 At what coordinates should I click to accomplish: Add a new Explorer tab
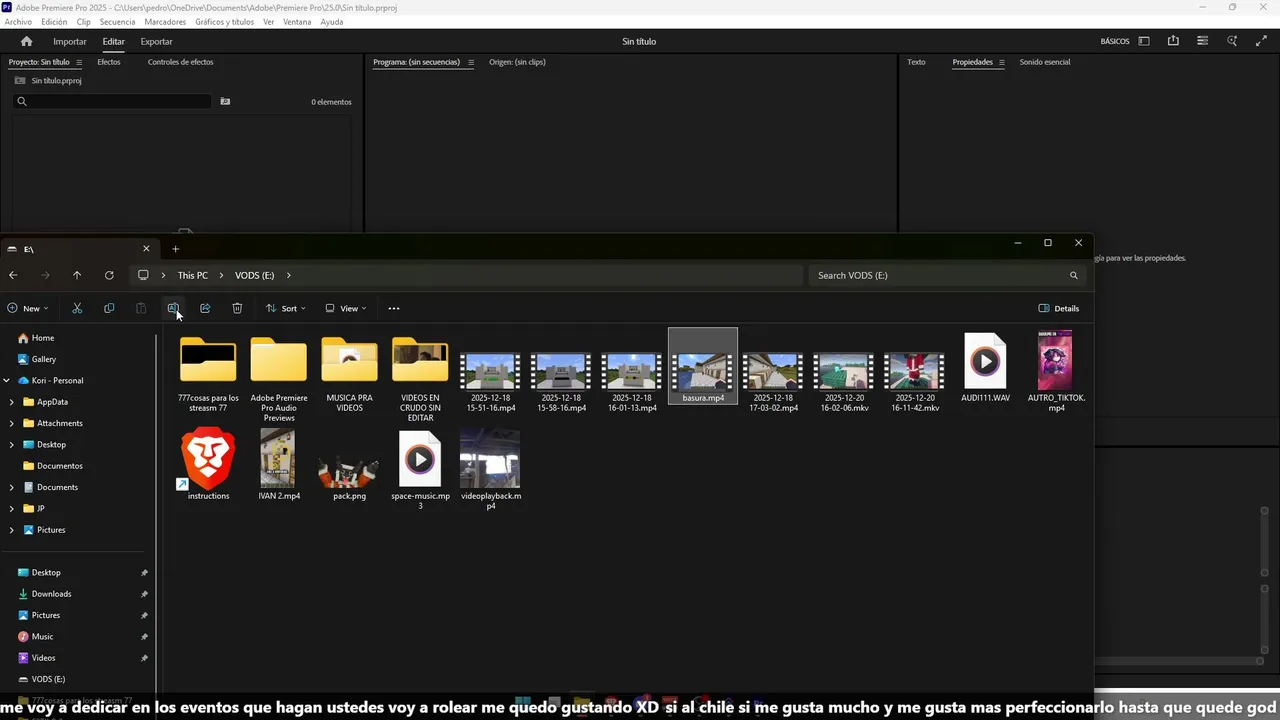pyautogui.click(x=175, y=249)
